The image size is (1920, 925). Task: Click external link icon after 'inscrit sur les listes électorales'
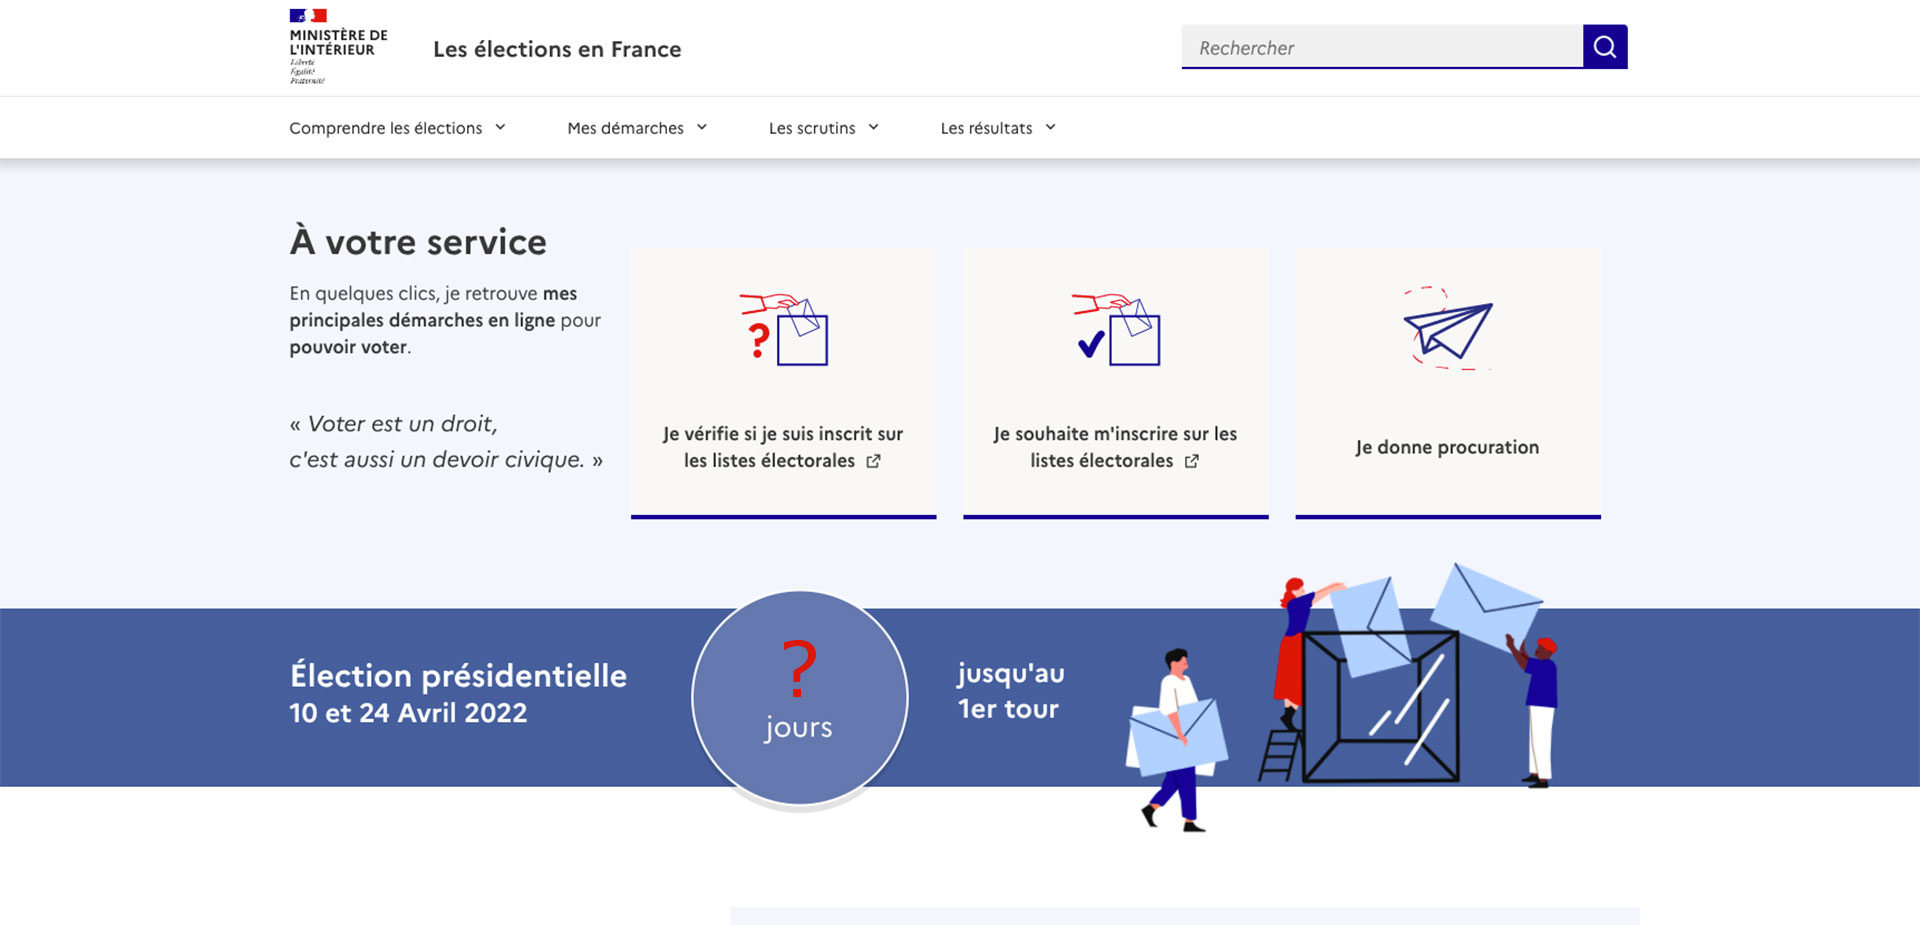click(x=873, y=461)
